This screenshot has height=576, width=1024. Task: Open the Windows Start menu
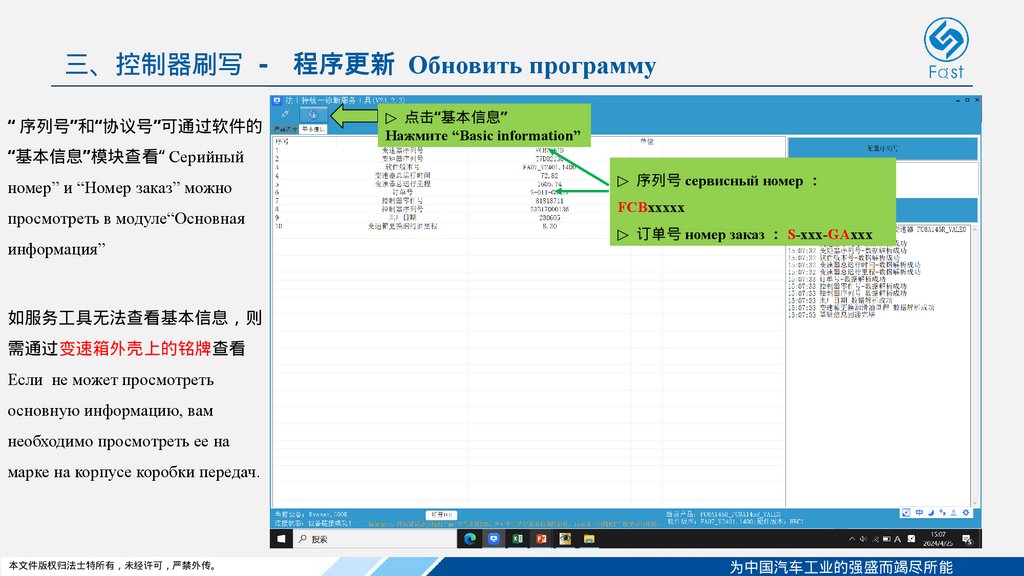click(281, 539)
